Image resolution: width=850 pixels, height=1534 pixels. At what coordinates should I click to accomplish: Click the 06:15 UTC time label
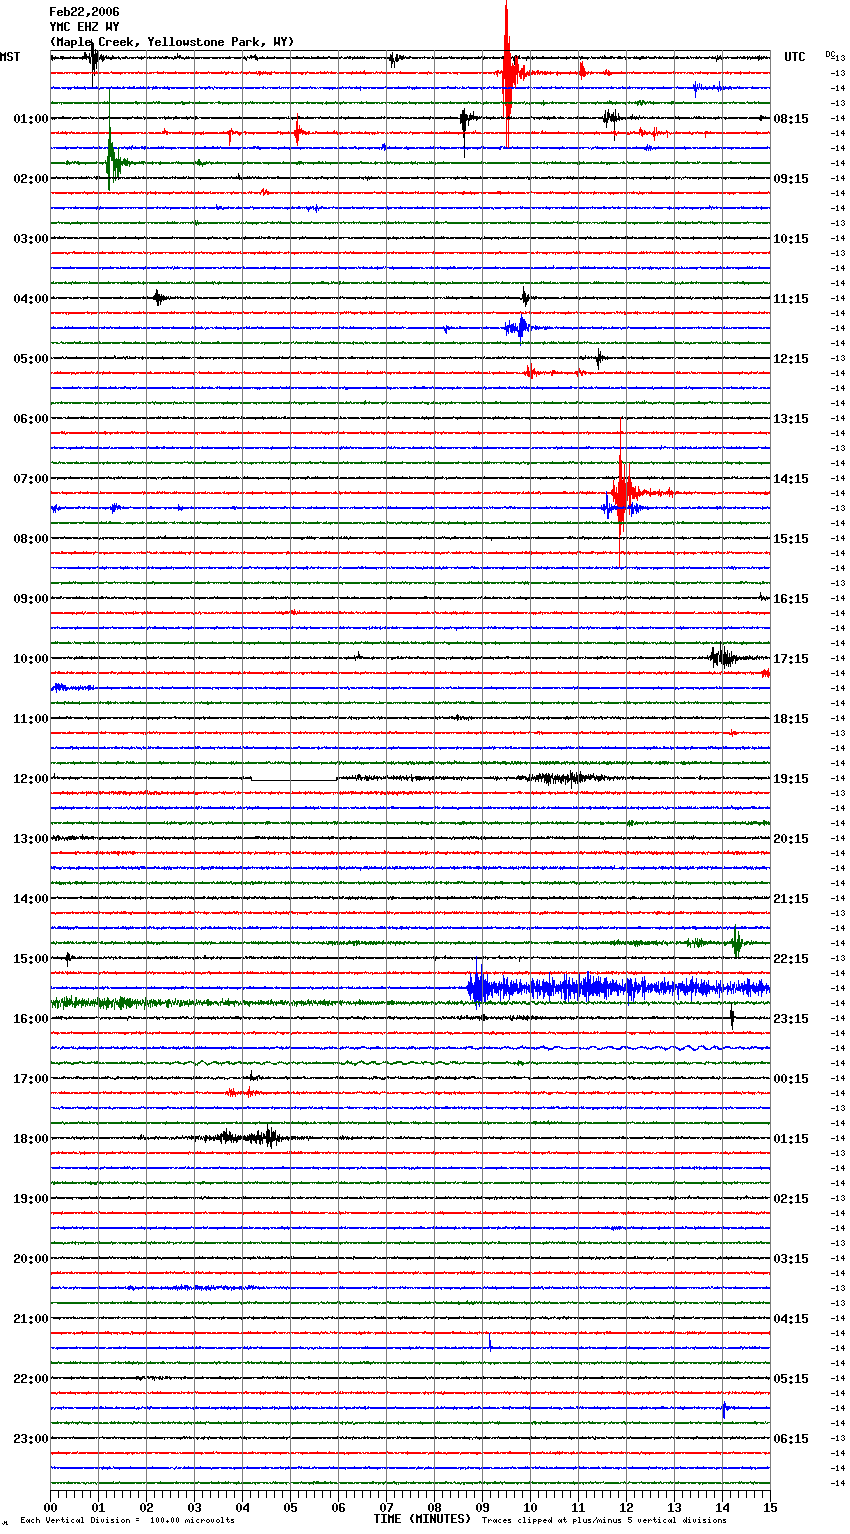(791, 1439)
